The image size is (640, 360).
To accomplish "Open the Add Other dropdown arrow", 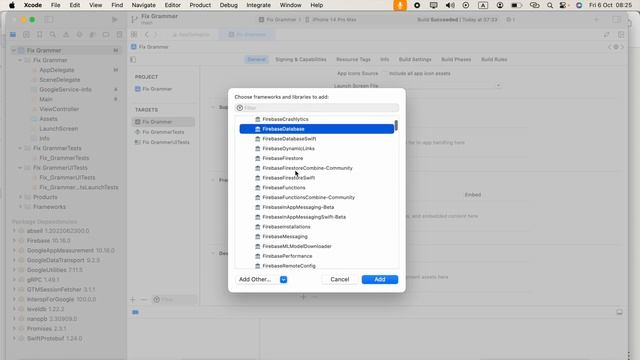I will tap(283, 280).
